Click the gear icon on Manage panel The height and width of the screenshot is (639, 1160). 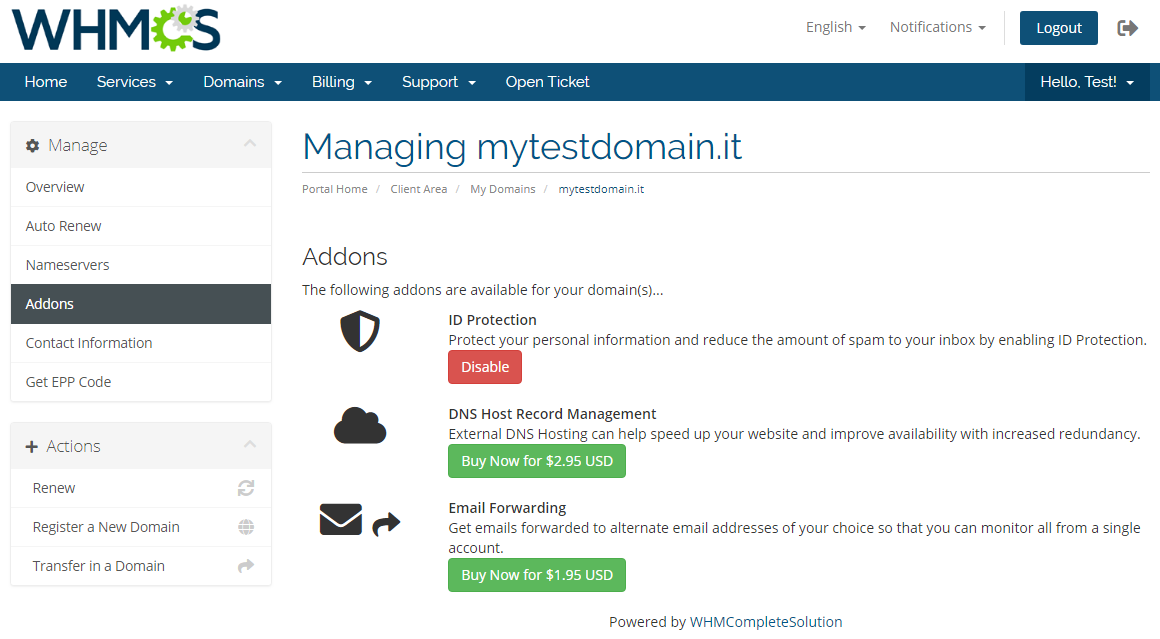[x=31, y=145]
